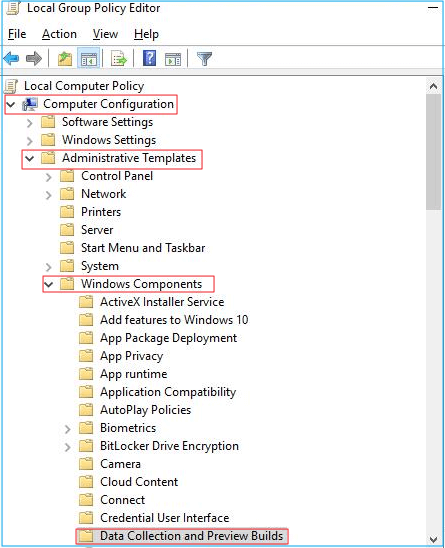Select Windows Components label
This screenshot has width=445, height=548.
pos(141,284)
